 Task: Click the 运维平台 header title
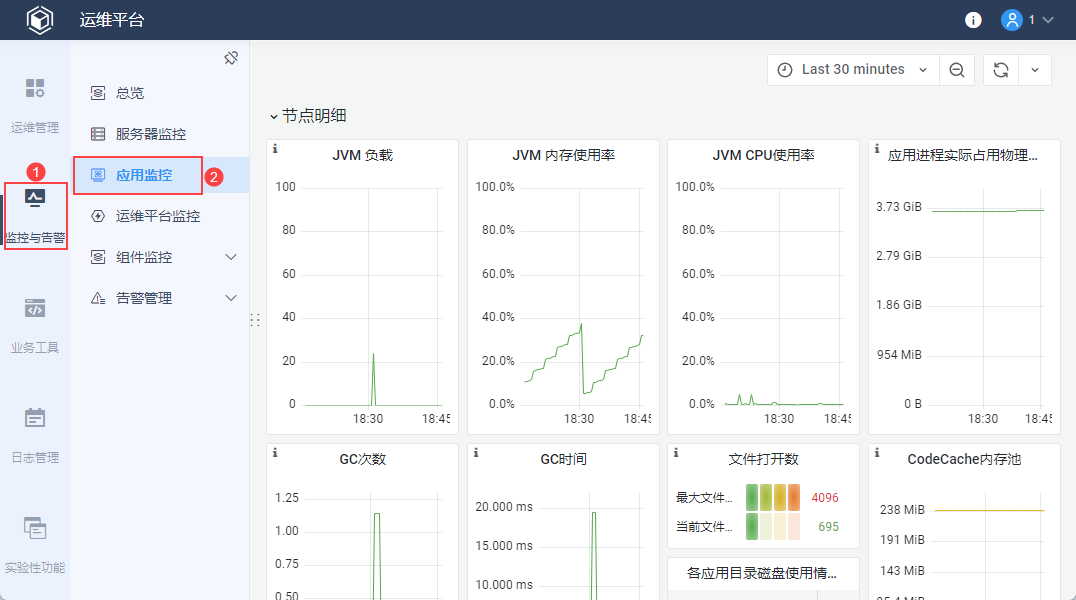point(112,20)
